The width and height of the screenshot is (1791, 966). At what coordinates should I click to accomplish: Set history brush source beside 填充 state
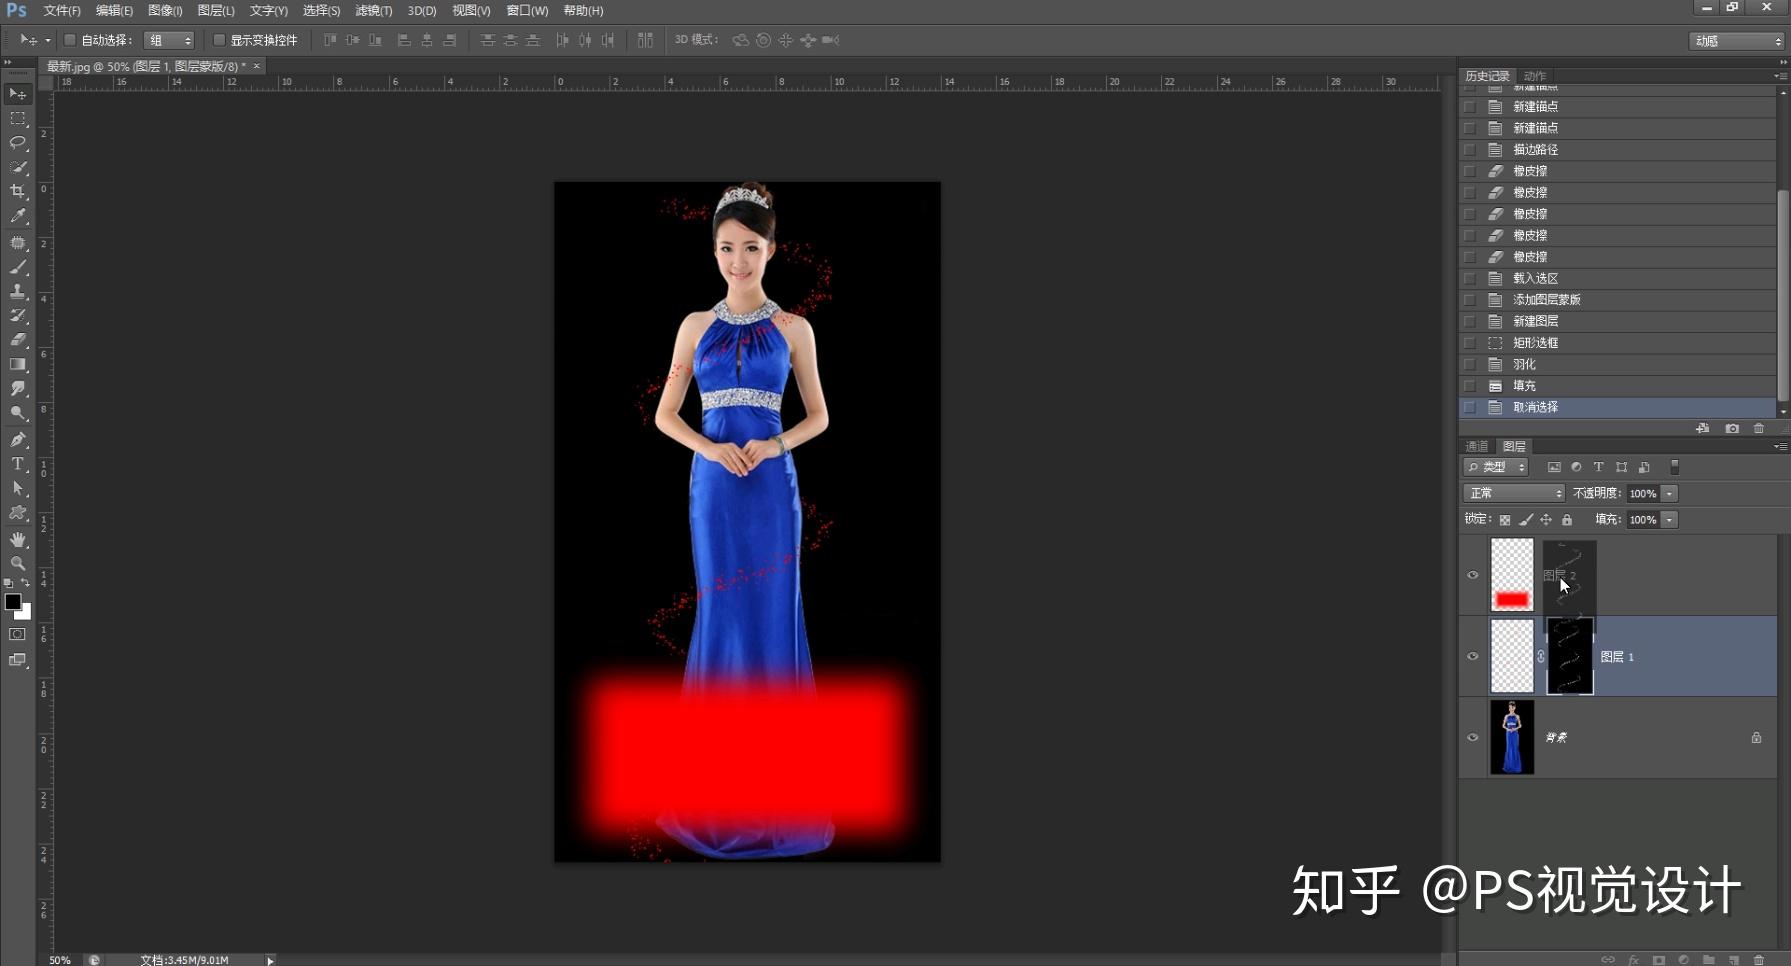click(1469, 386)
